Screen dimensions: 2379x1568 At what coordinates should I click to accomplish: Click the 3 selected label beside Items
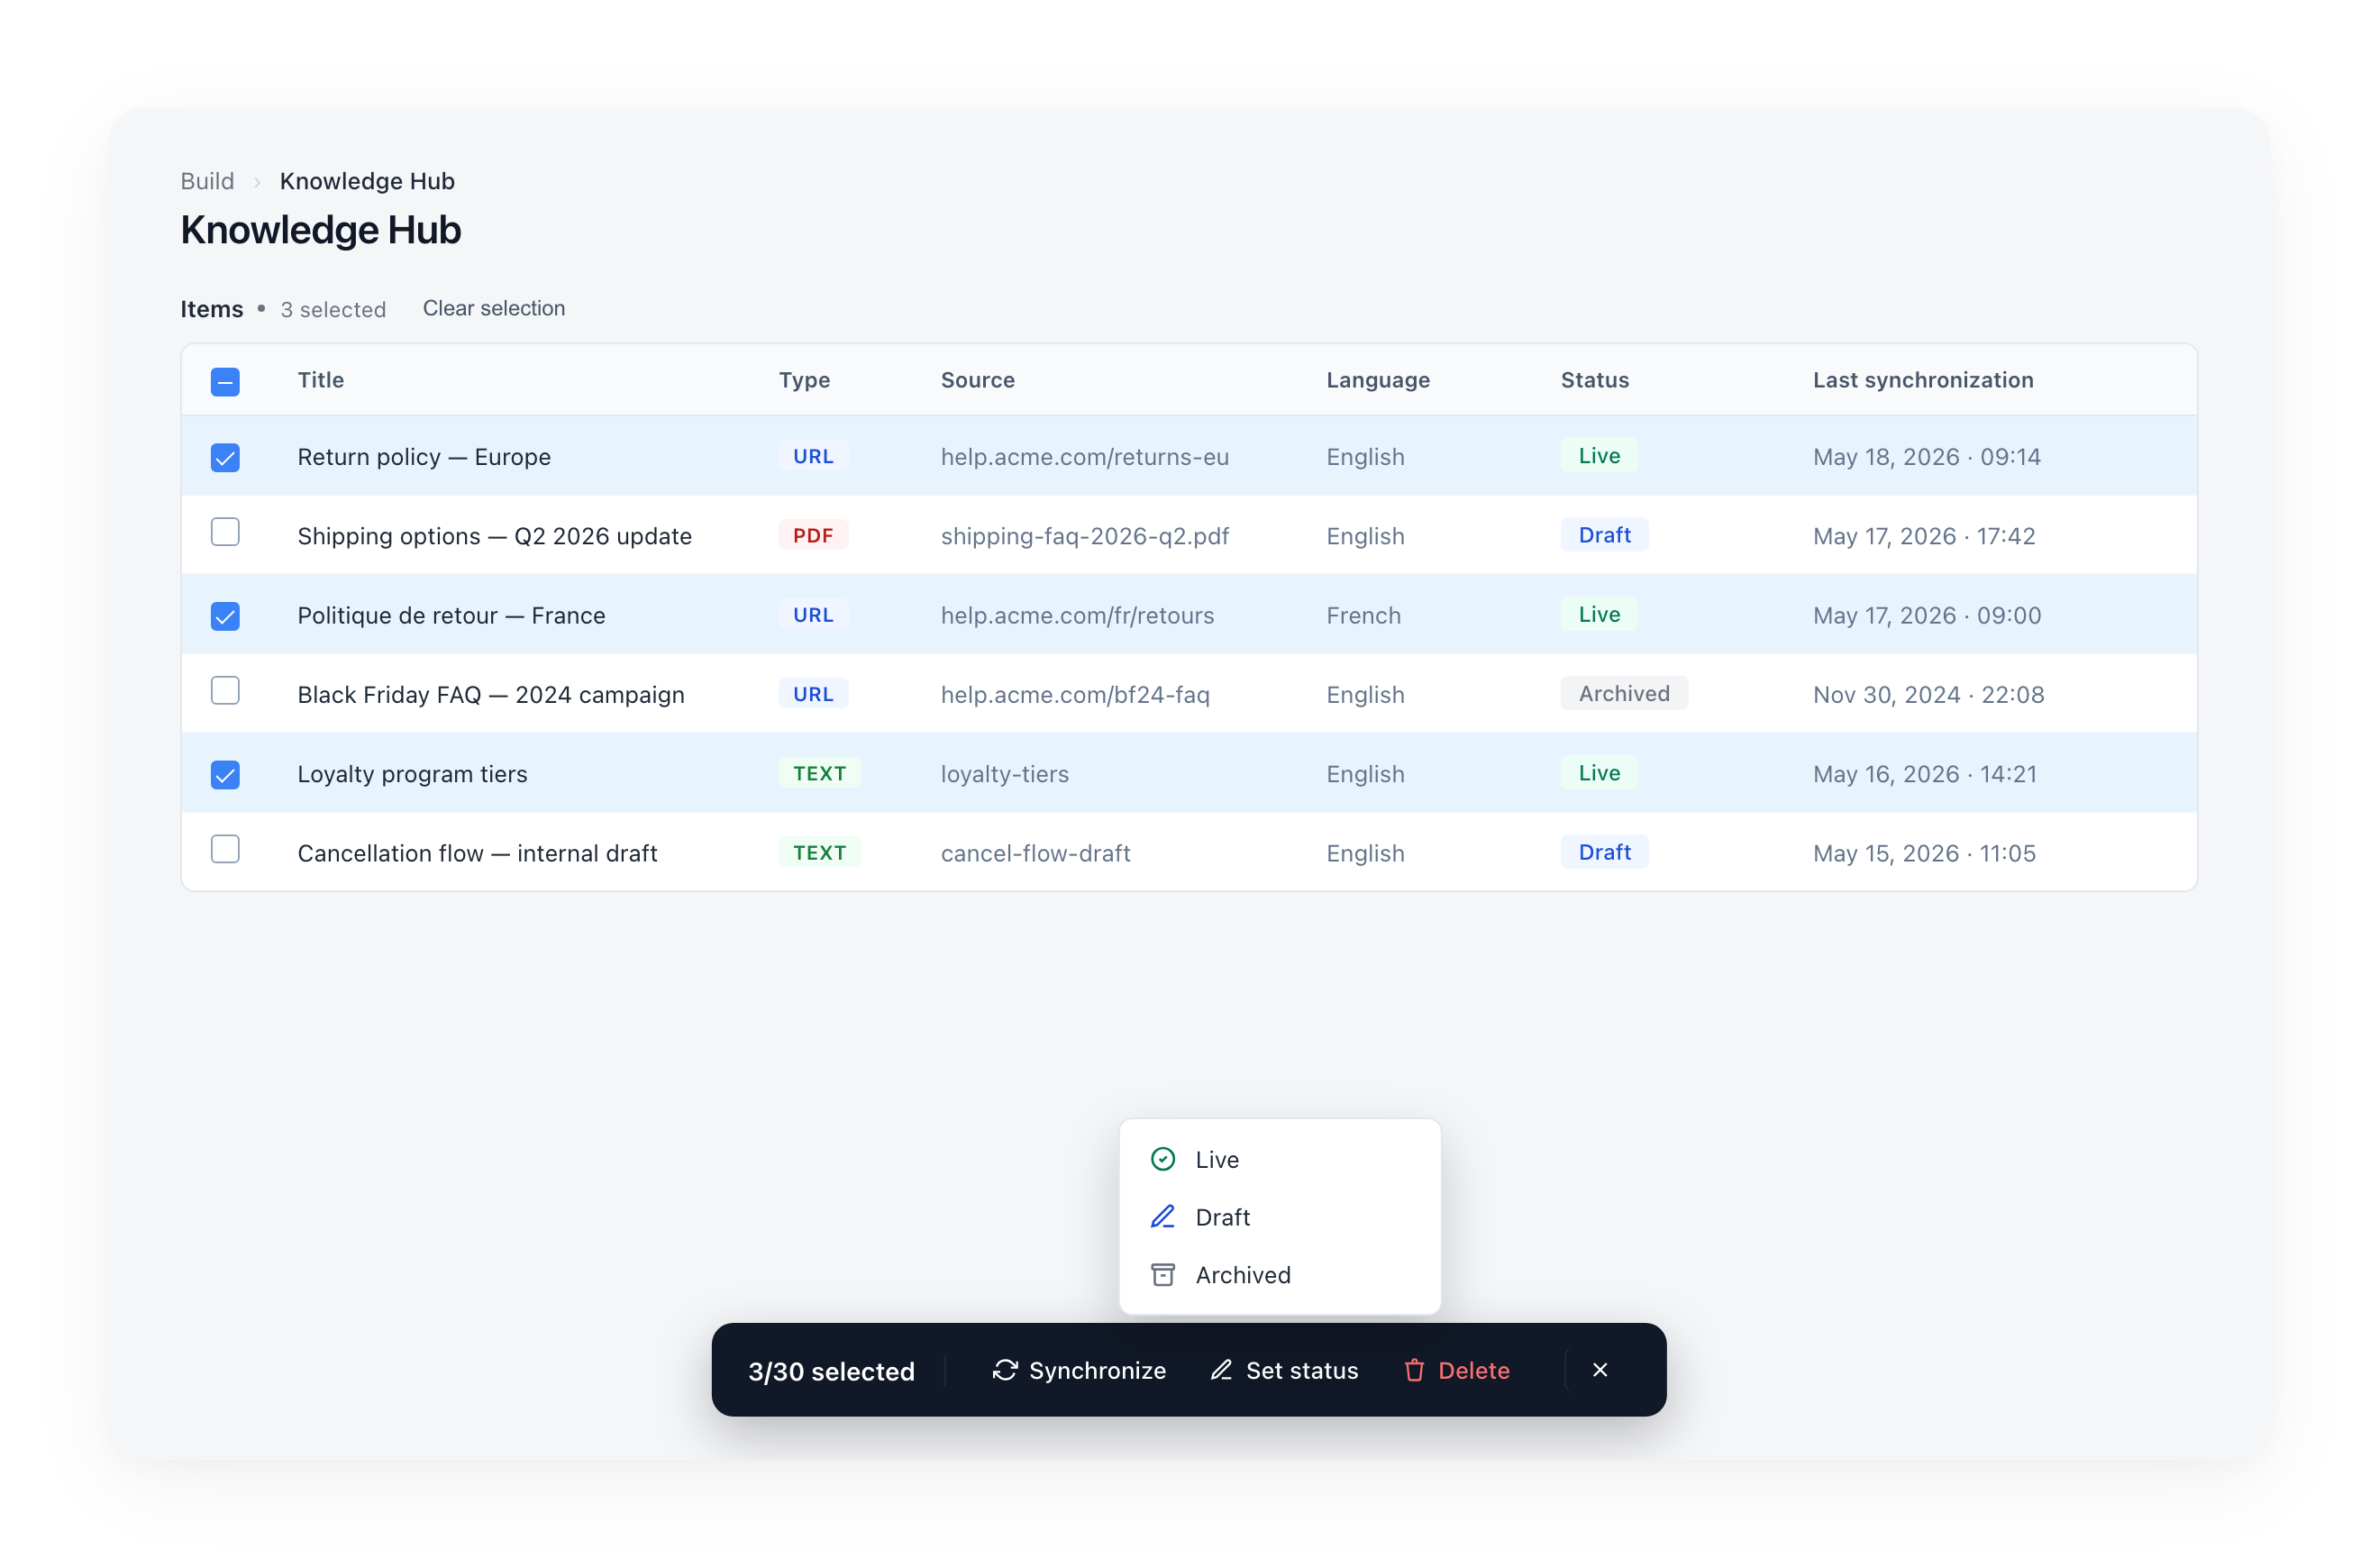(x=333, y=309)
